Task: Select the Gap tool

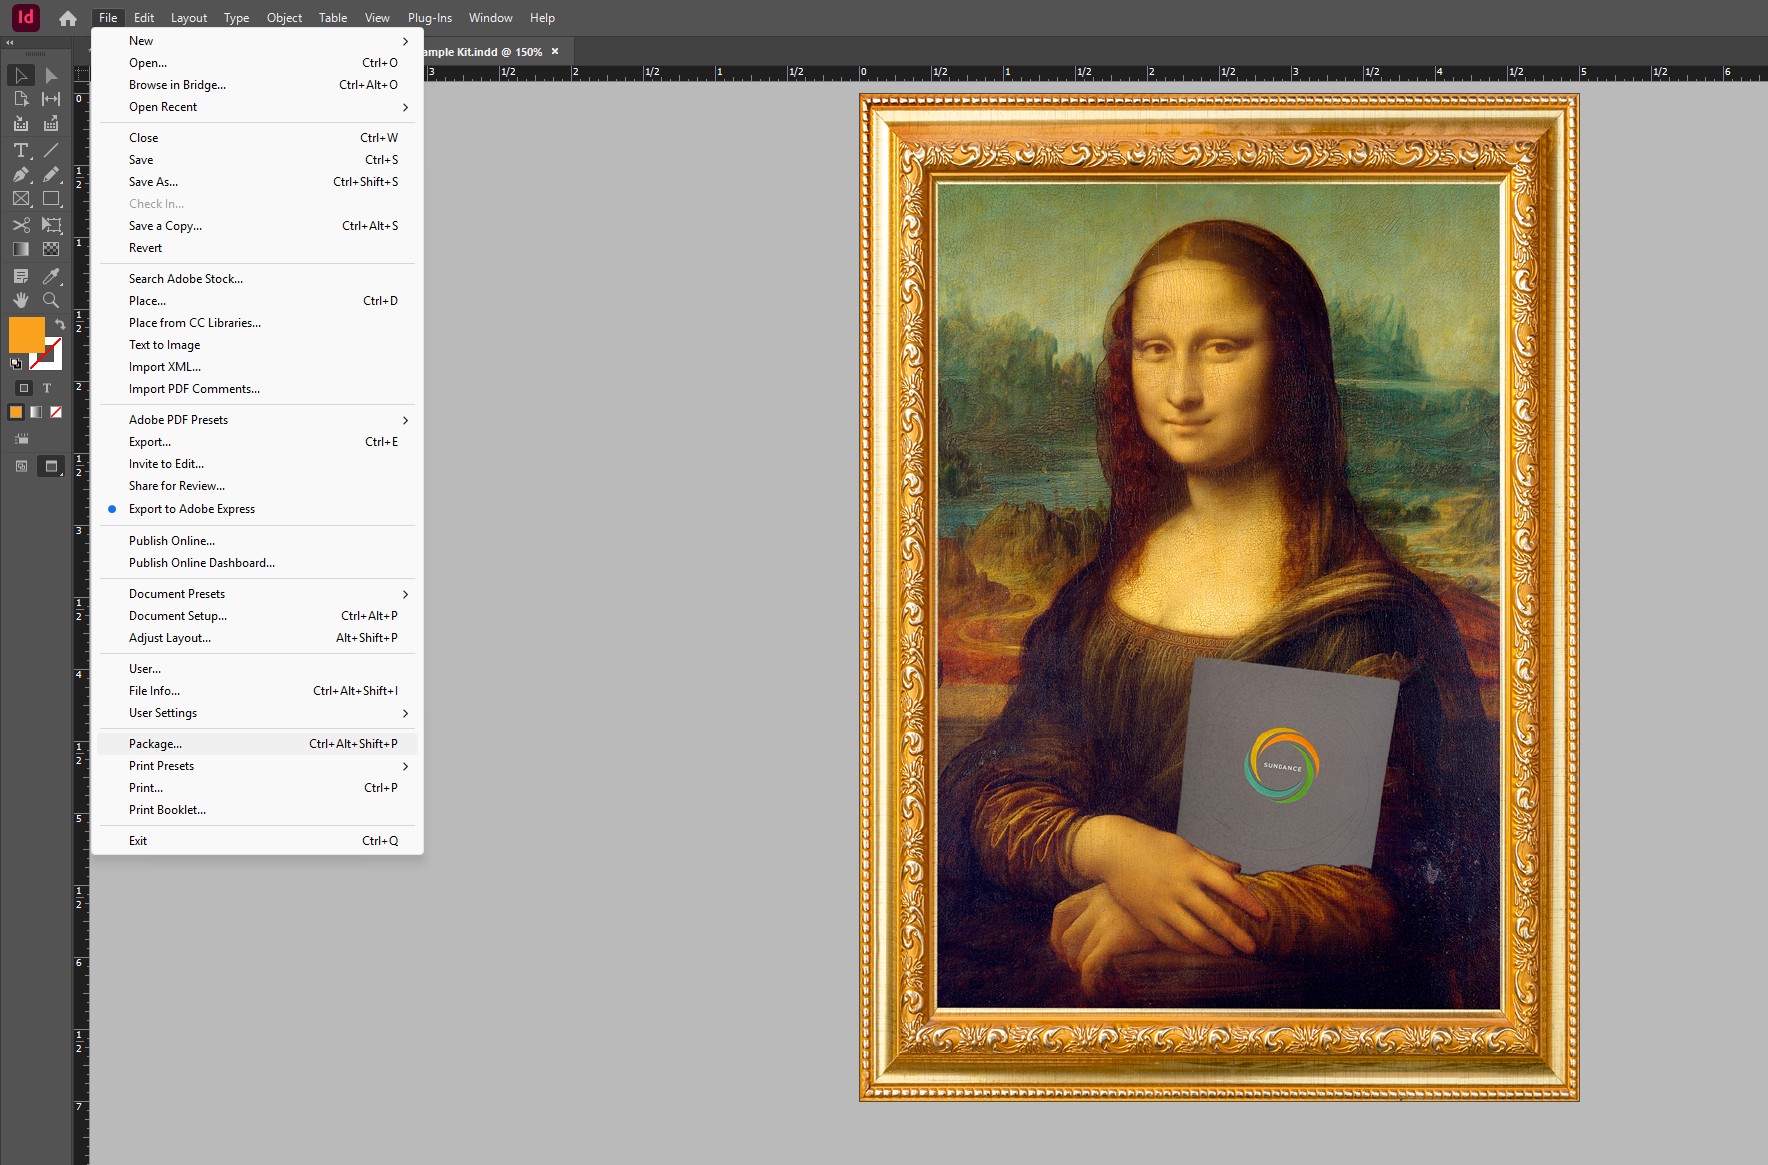Action: point(51,99)
